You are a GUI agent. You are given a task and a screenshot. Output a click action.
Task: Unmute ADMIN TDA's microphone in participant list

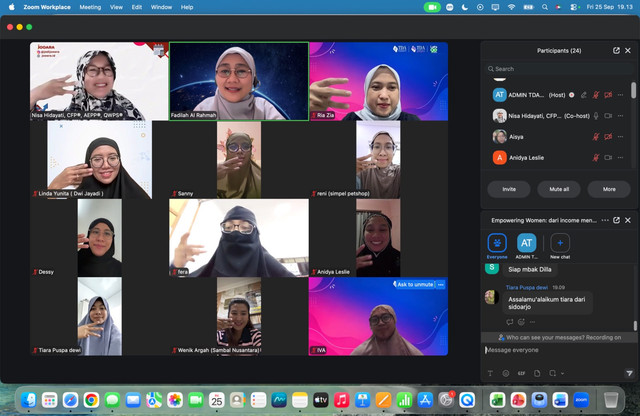click(596, 95)
